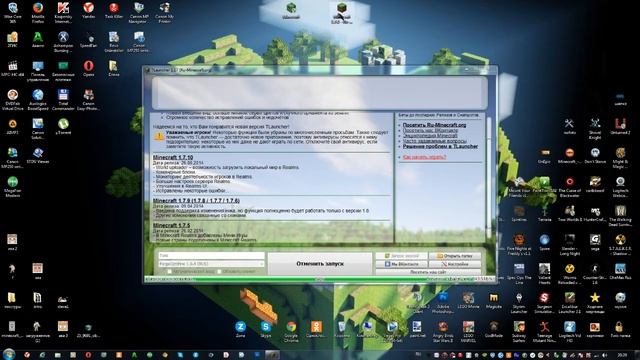Screen dimensions: 640x360
Task: Open the Counter-Strike 1.6 desktop icon
Action: pyautogui.click(x=595, y=273)
